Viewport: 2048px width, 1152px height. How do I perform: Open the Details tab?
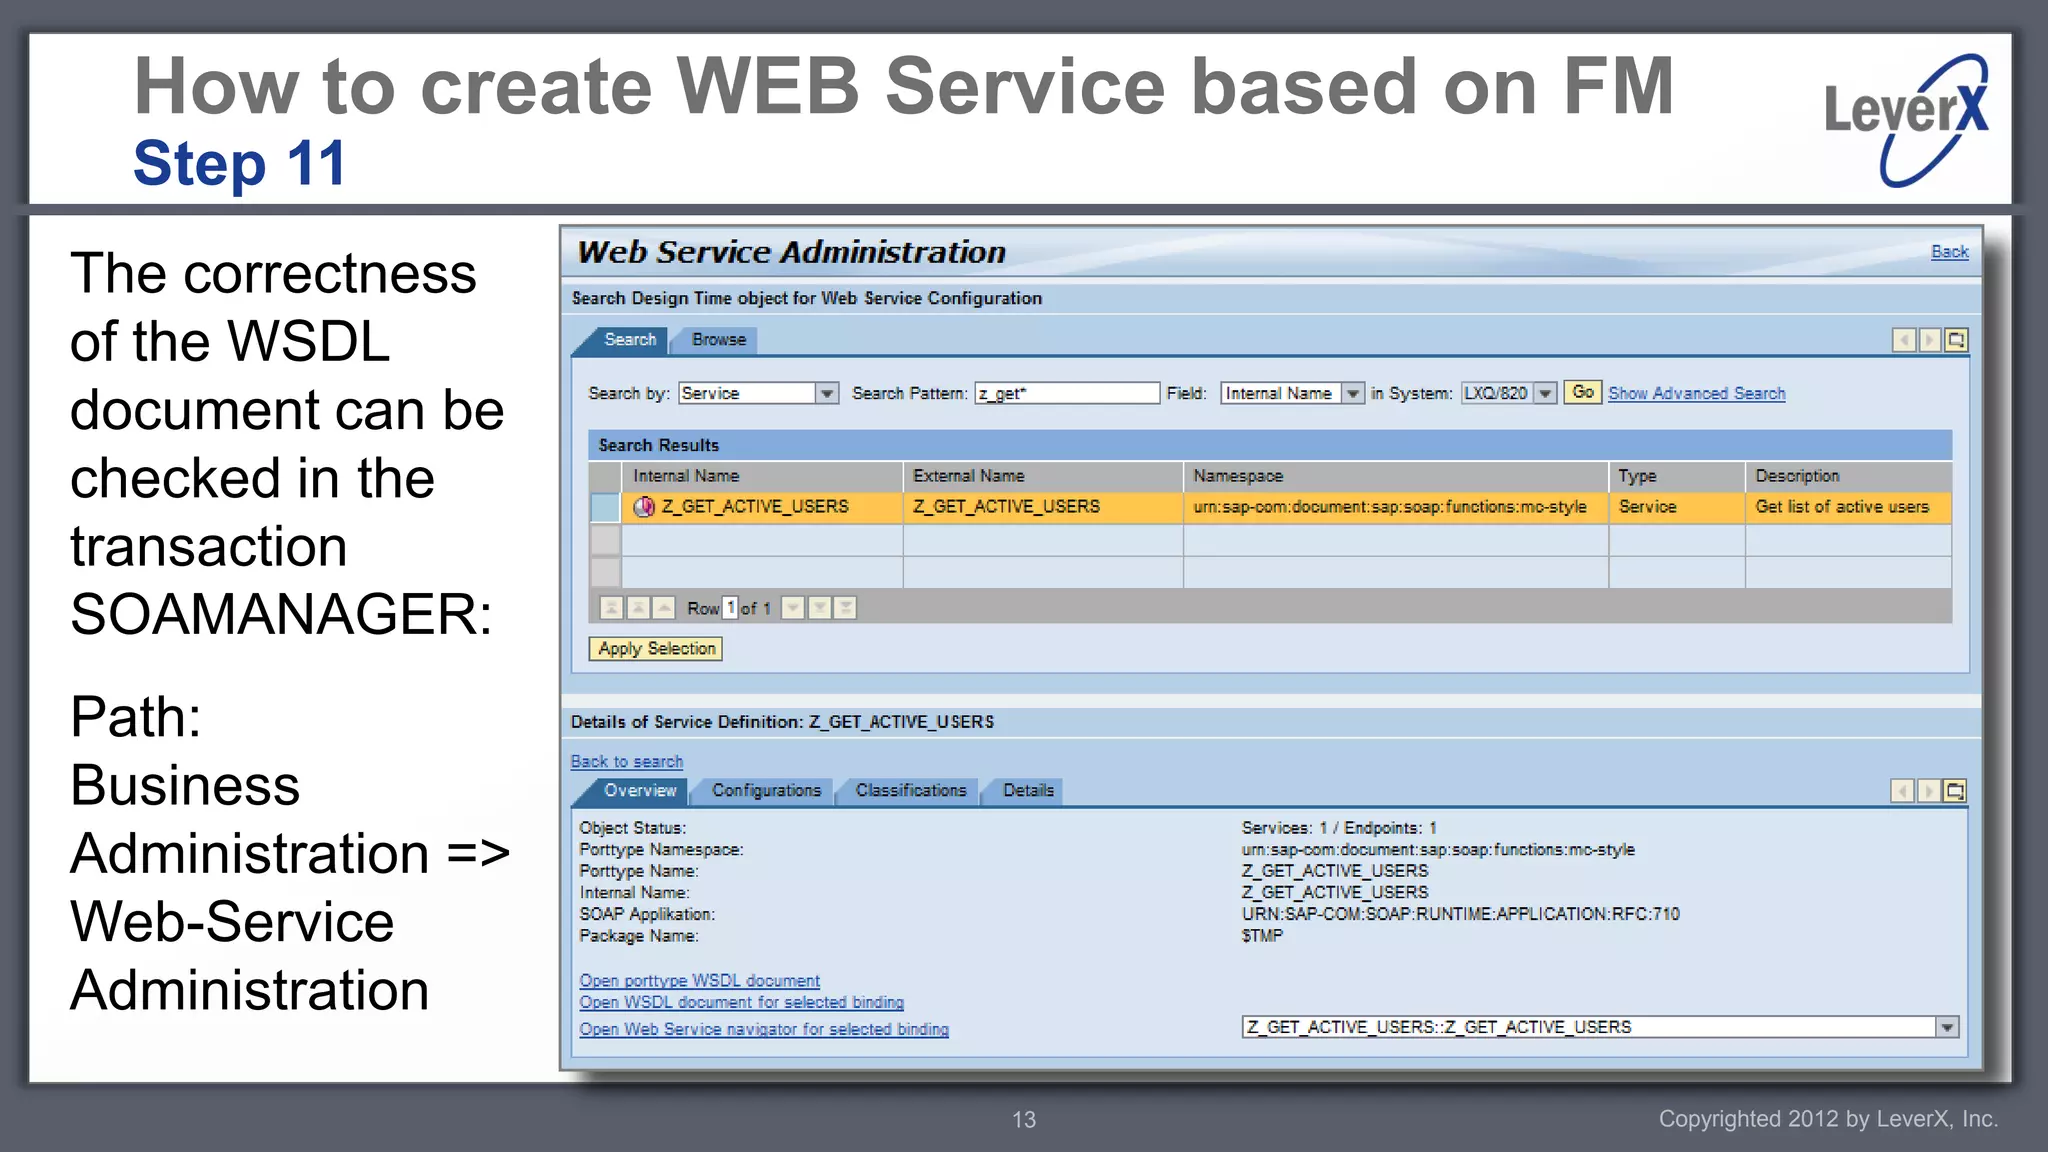pyautogui.click(x=1028, y=791)
